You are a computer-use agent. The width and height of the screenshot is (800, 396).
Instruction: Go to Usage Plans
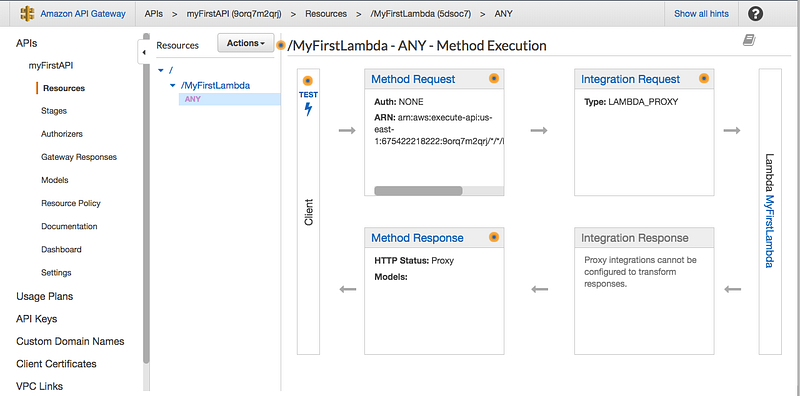tap(44, 296)
